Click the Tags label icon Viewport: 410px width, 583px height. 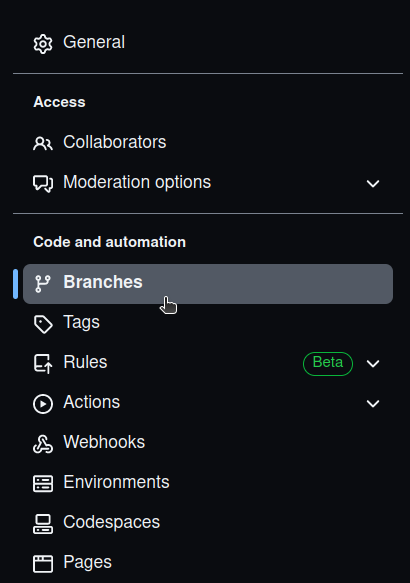pyautogui.click(x=43, y=324)
